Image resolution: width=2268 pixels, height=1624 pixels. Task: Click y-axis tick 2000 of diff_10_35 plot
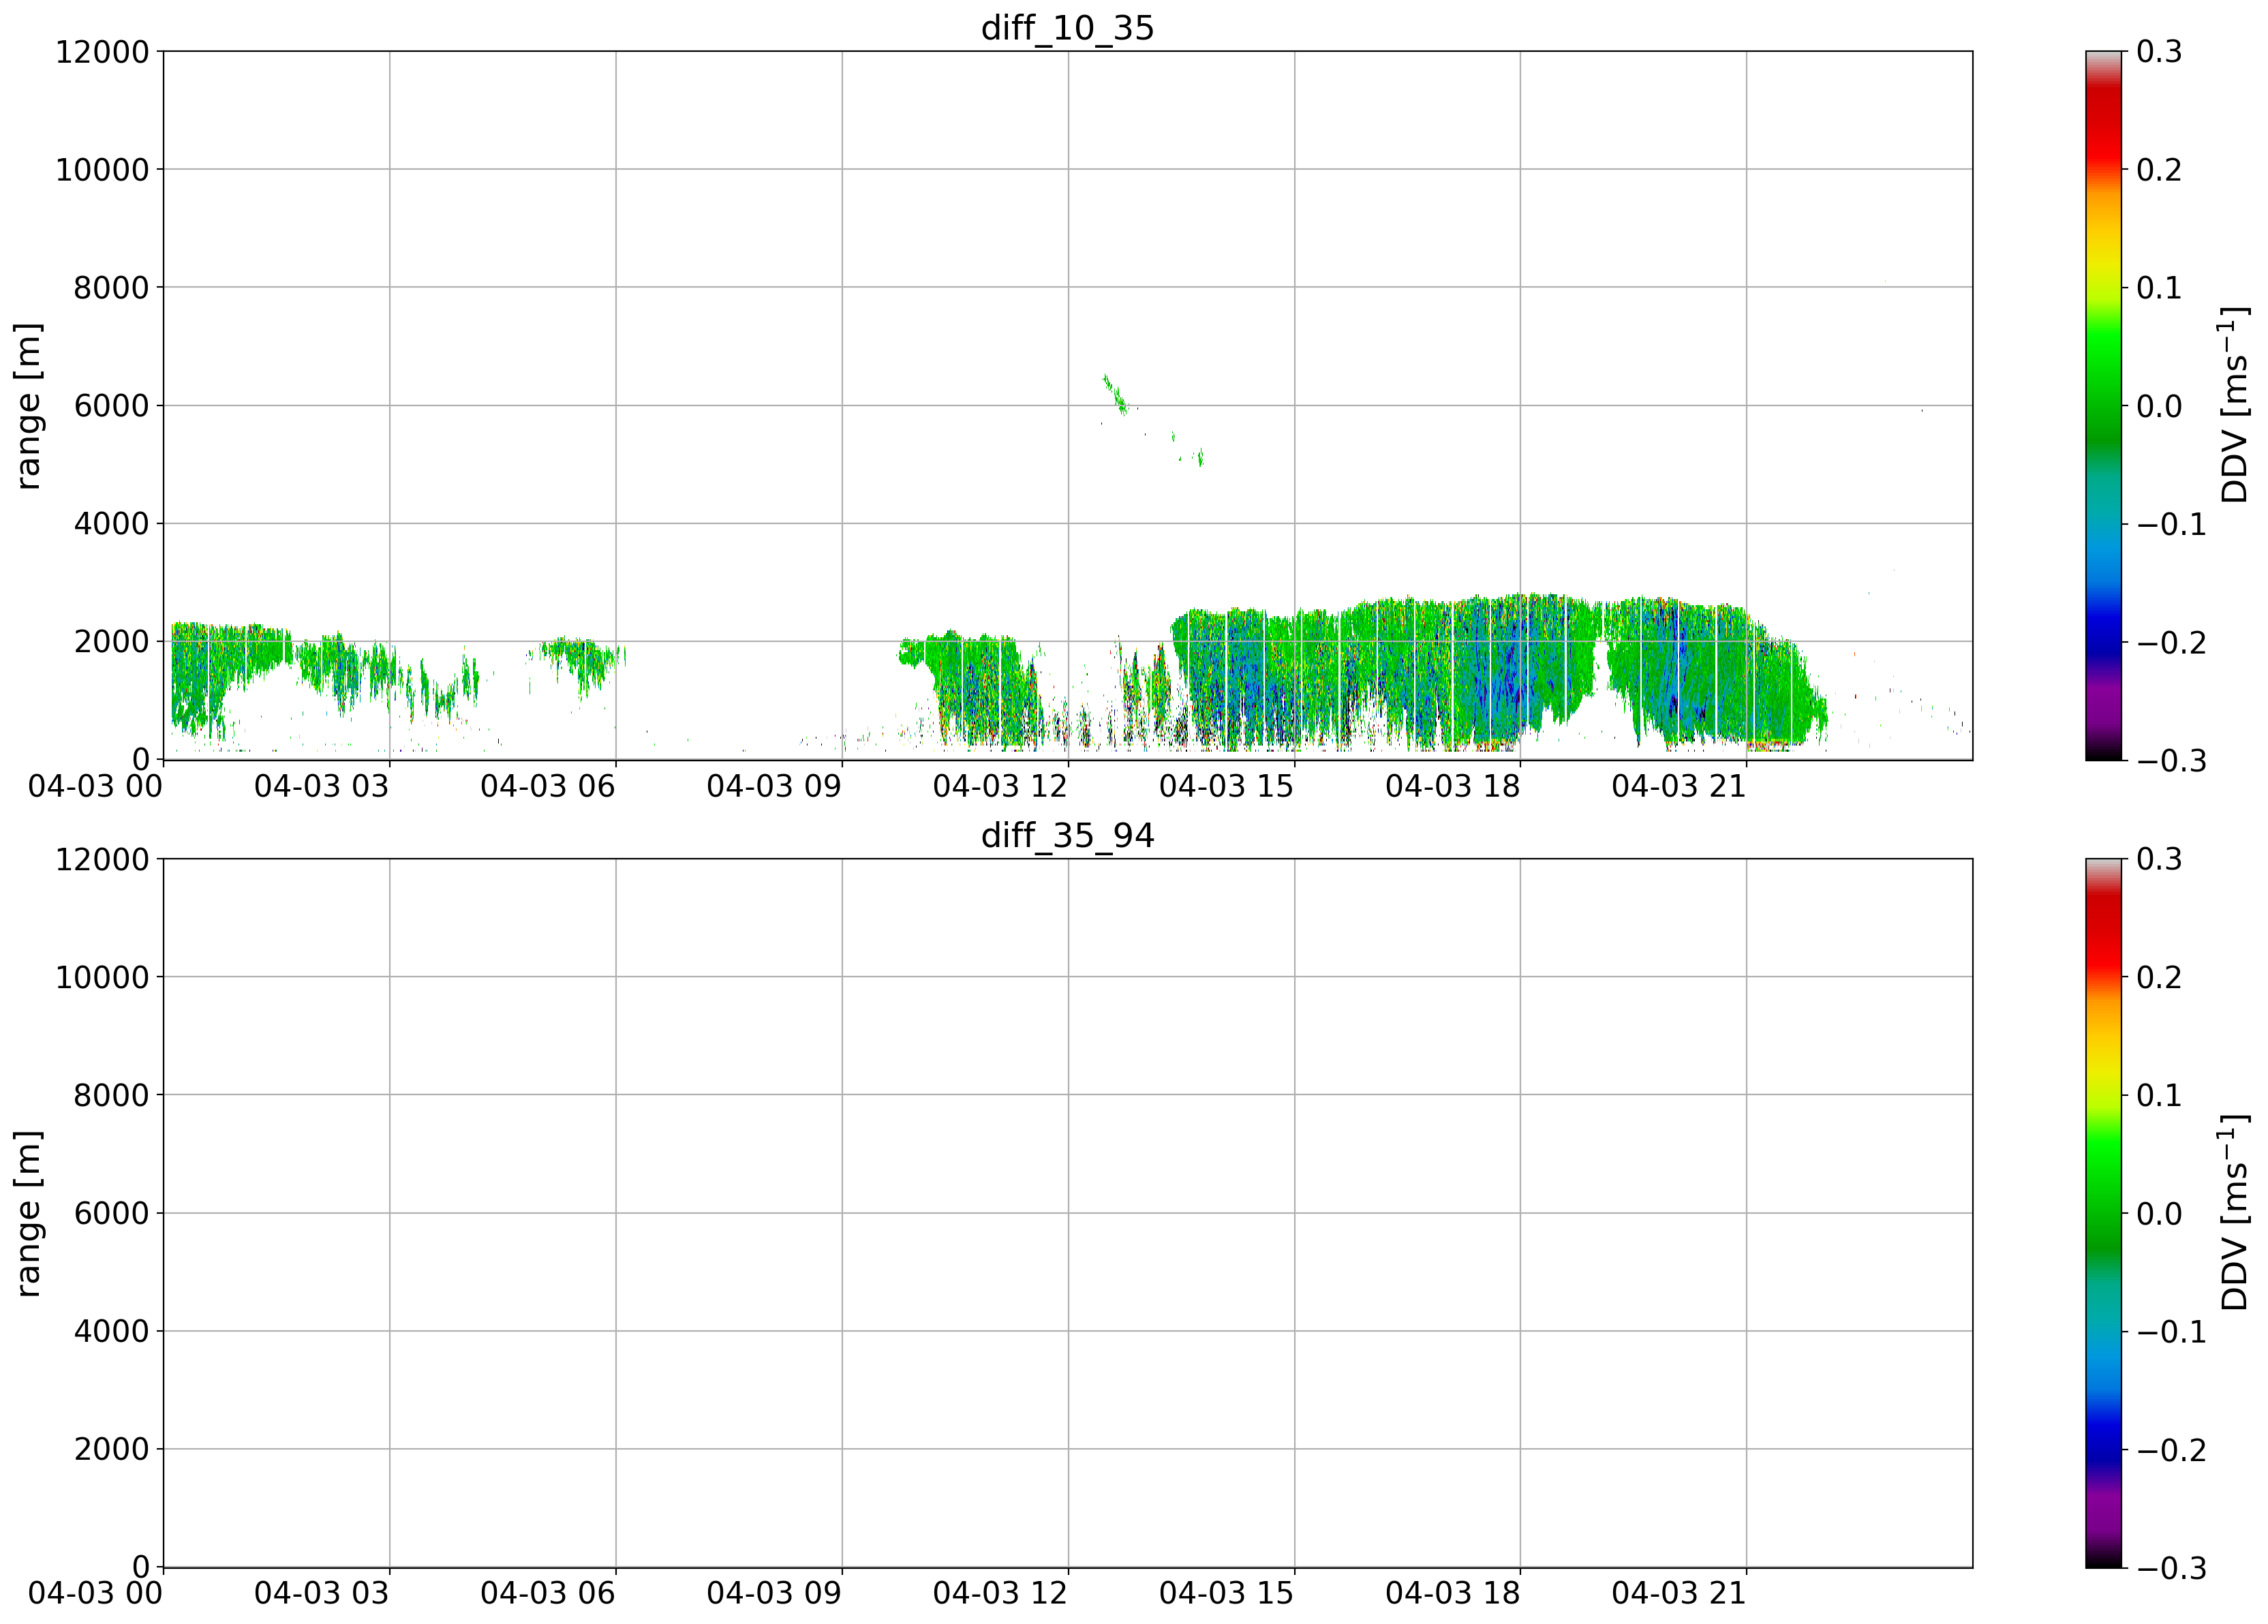(111, 642)
